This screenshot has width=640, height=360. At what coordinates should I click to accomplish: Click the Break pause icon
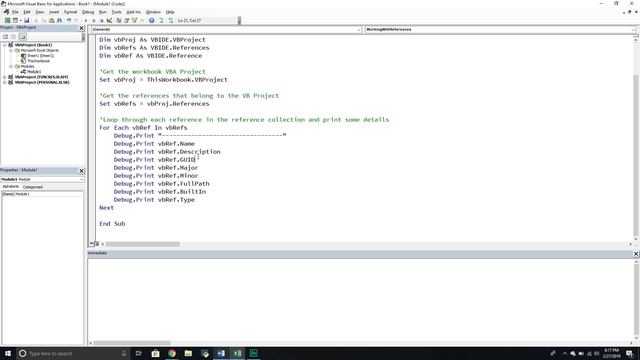(93, 20)
